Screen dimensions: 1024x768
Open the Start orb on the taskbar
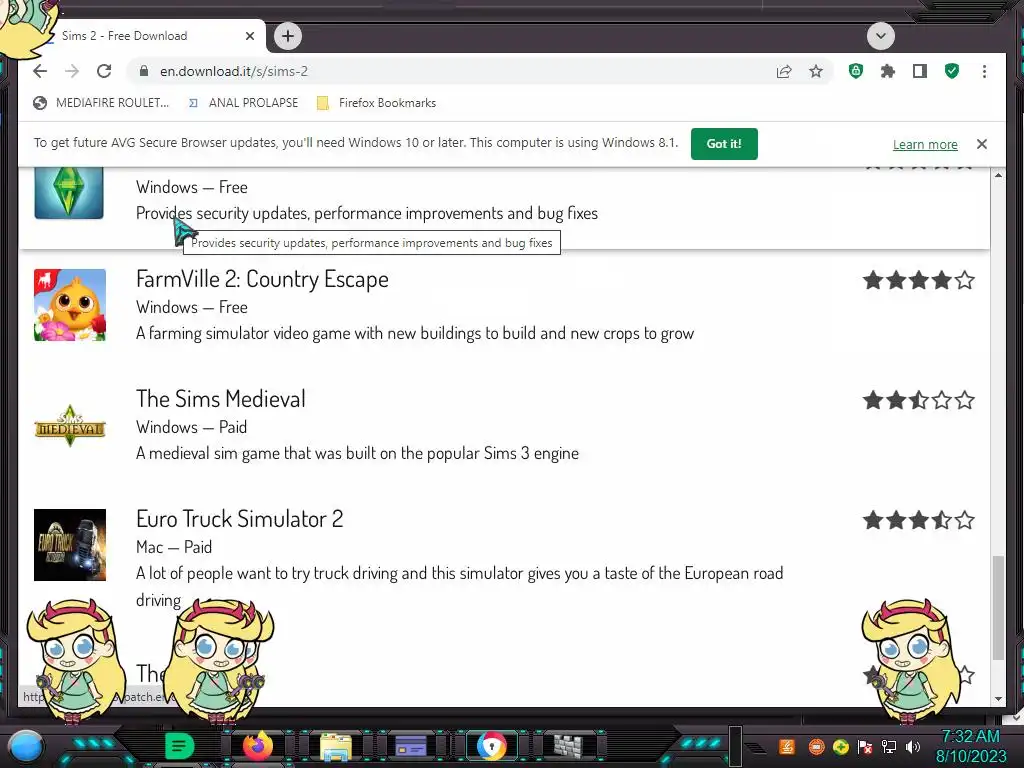[25, 746]
